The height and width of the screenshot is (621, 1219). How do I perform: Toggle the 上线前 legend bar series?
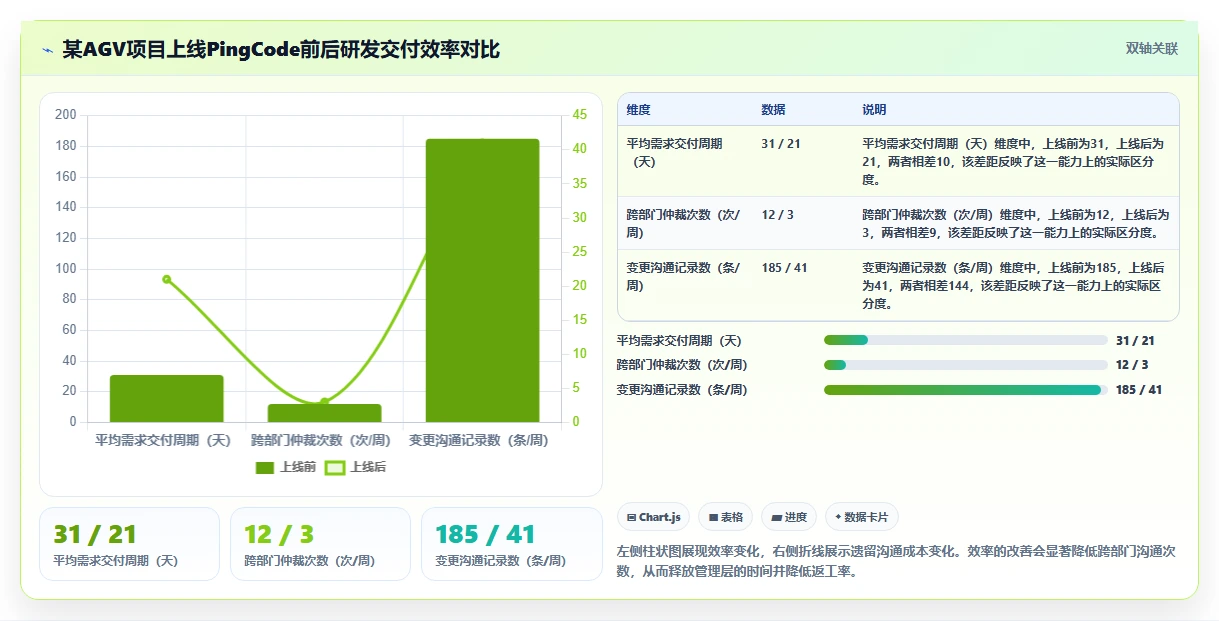286,467
